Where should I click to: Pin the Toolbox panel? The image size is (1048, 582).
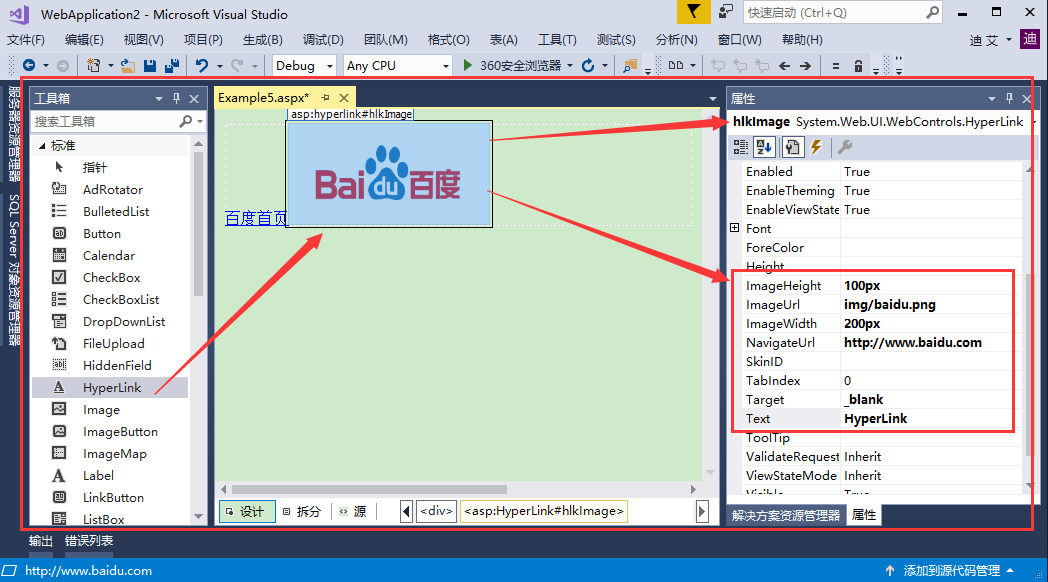176,98
